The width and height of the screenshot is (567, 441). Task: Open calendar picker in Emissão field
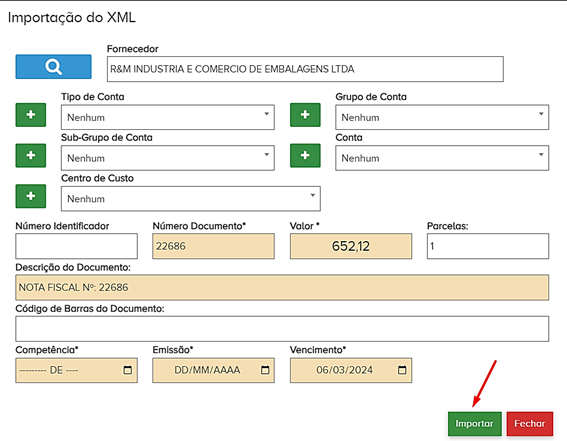coord(265,370)
